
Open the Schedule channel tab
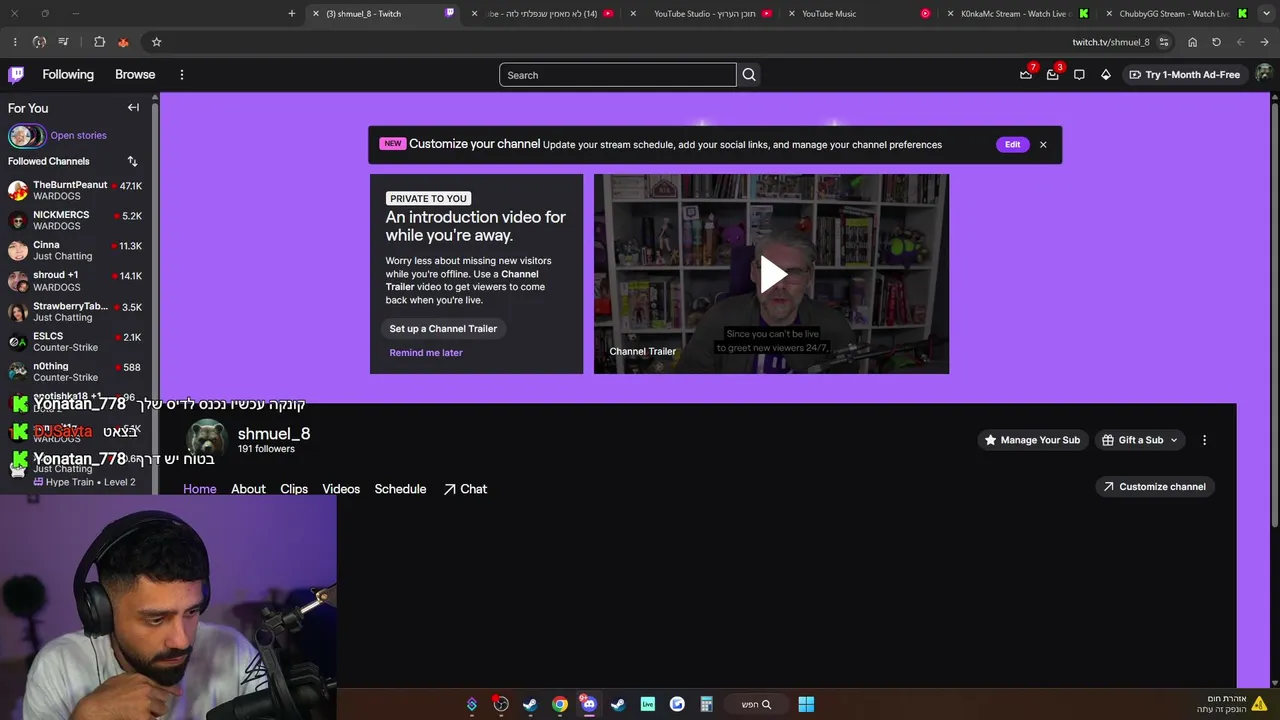click(400, 489)
